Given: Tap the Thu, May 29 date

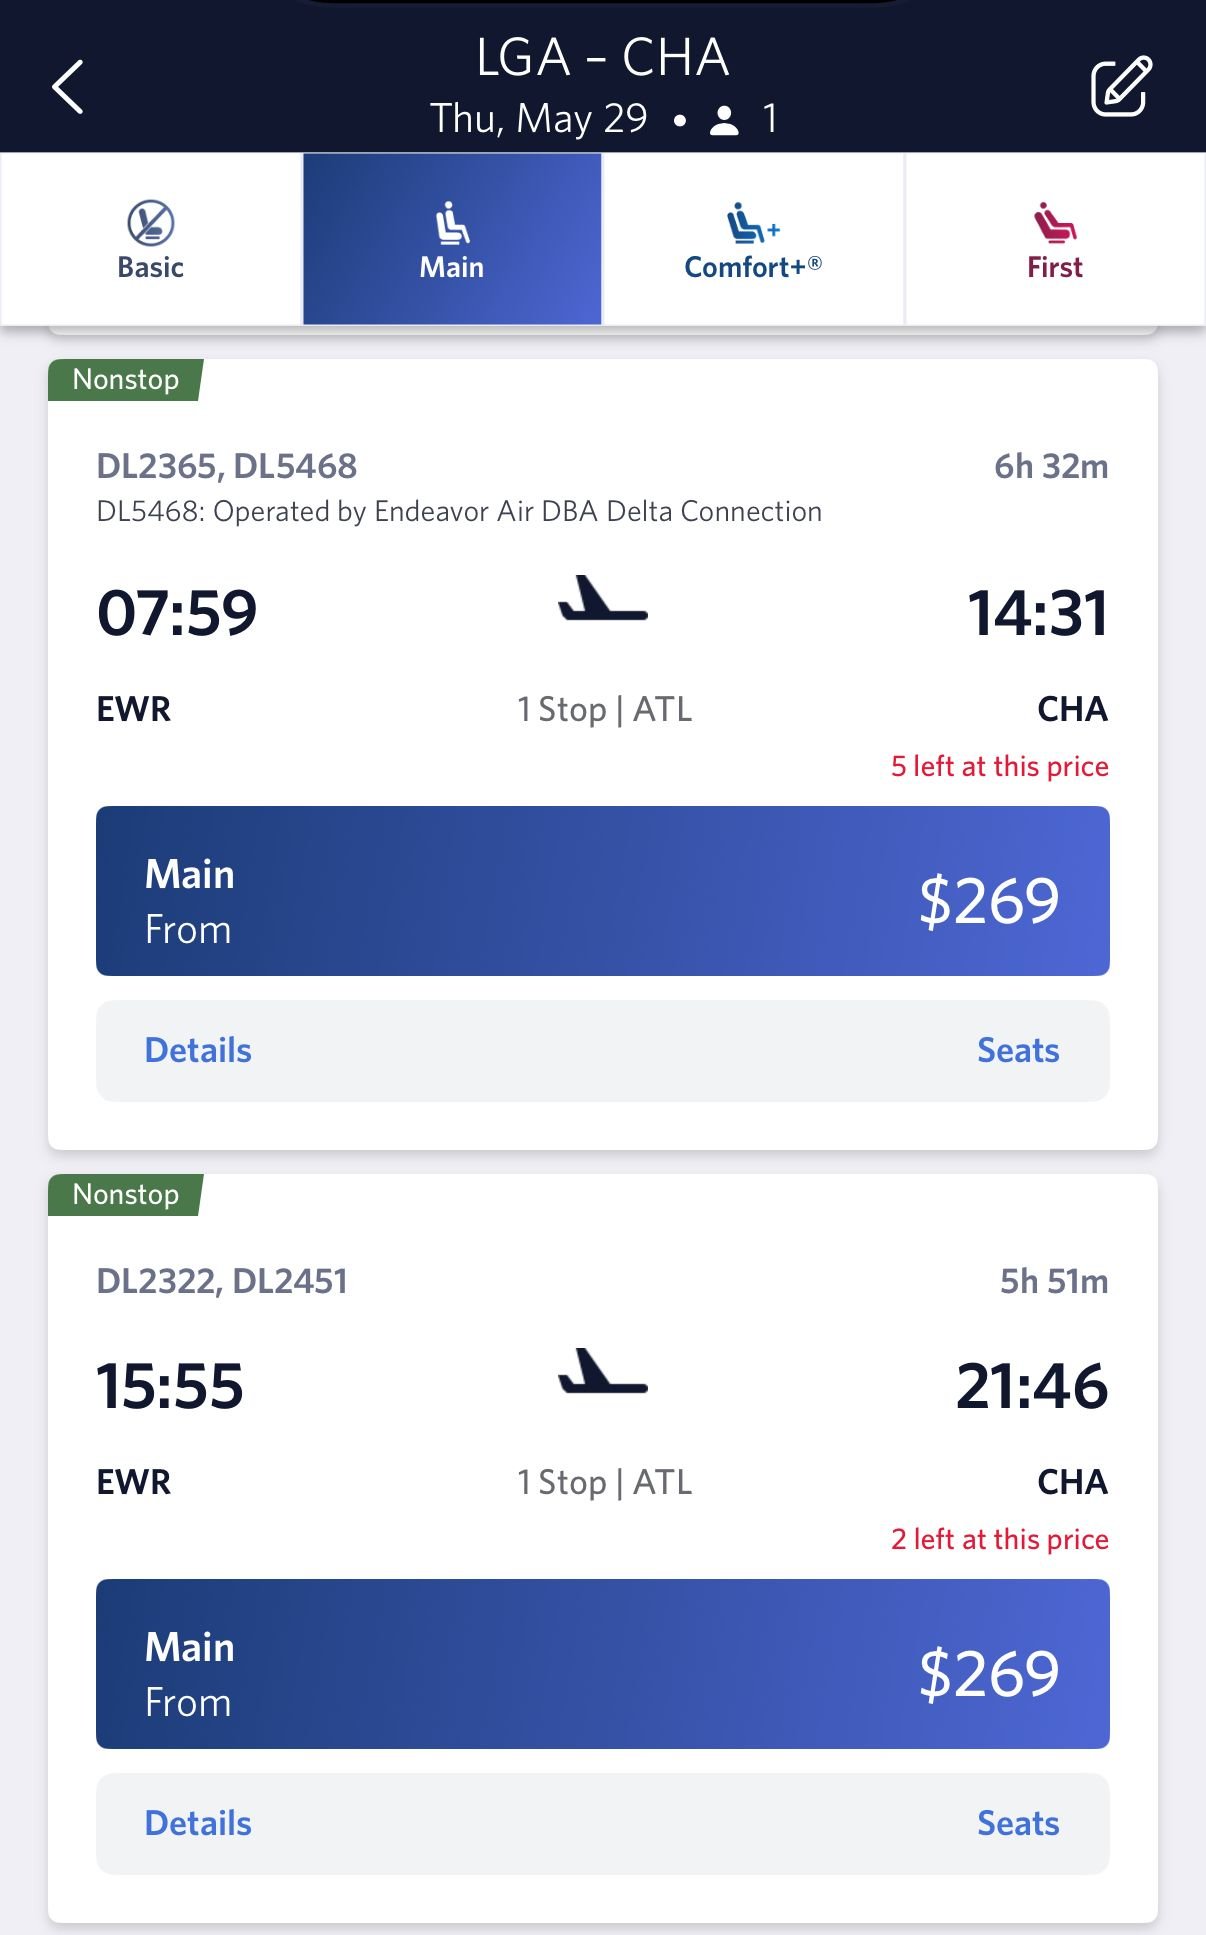Looking at the screenshot, I should click(x=539, y=119).
